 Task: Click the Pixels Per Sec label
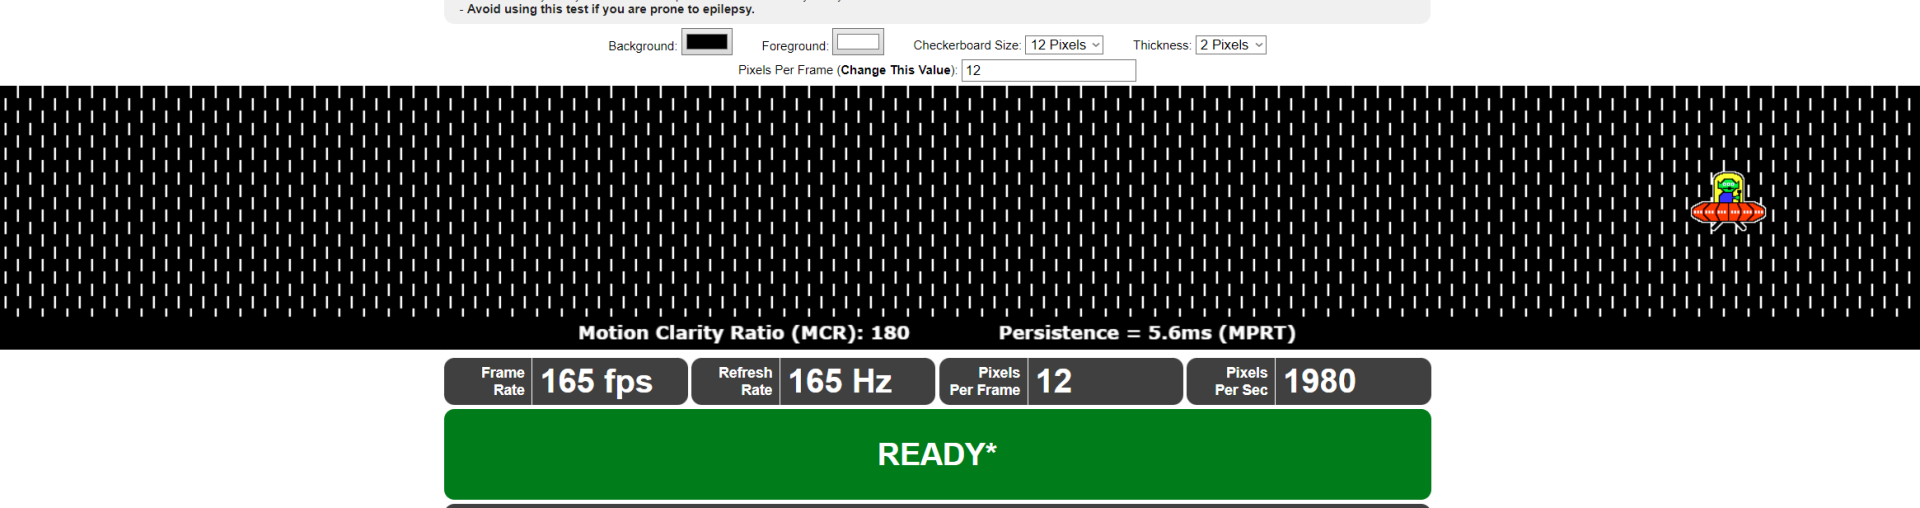coord(1241,381)
